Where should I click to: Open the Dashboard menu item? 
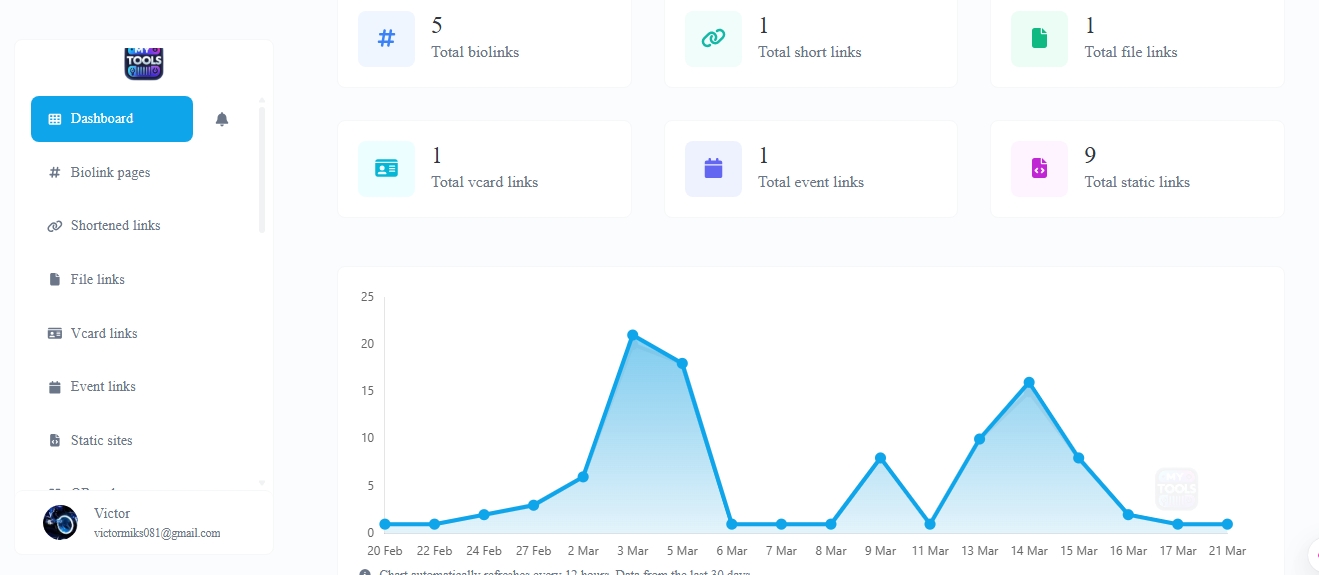112,119
